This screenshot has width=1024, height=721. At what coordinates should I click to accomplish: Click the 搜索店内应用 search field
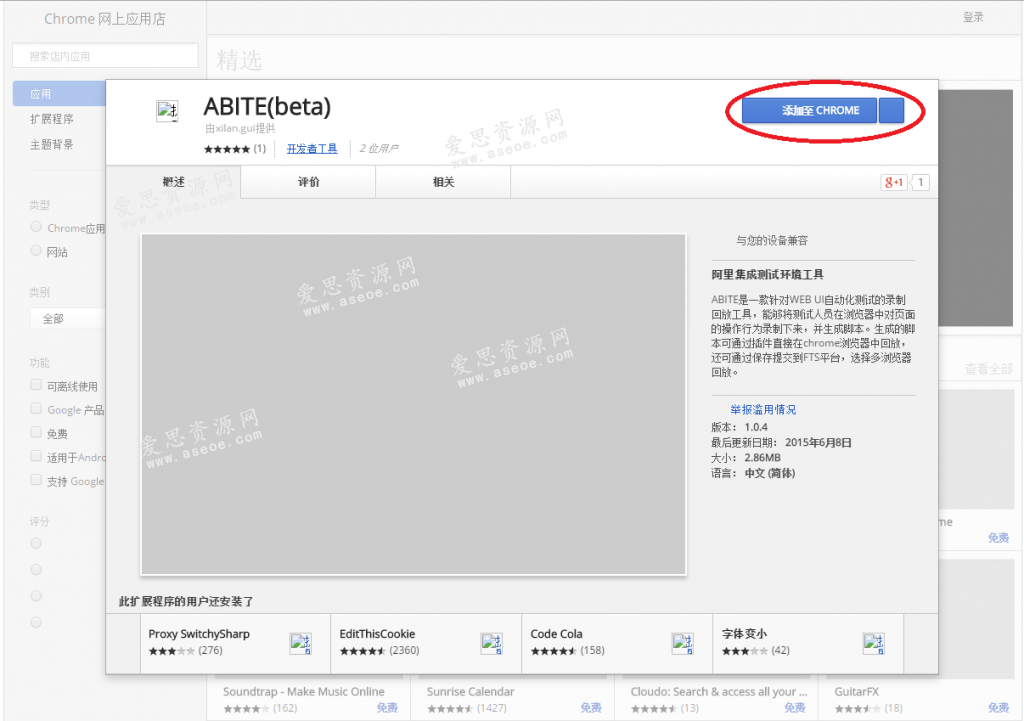(104, 55)
